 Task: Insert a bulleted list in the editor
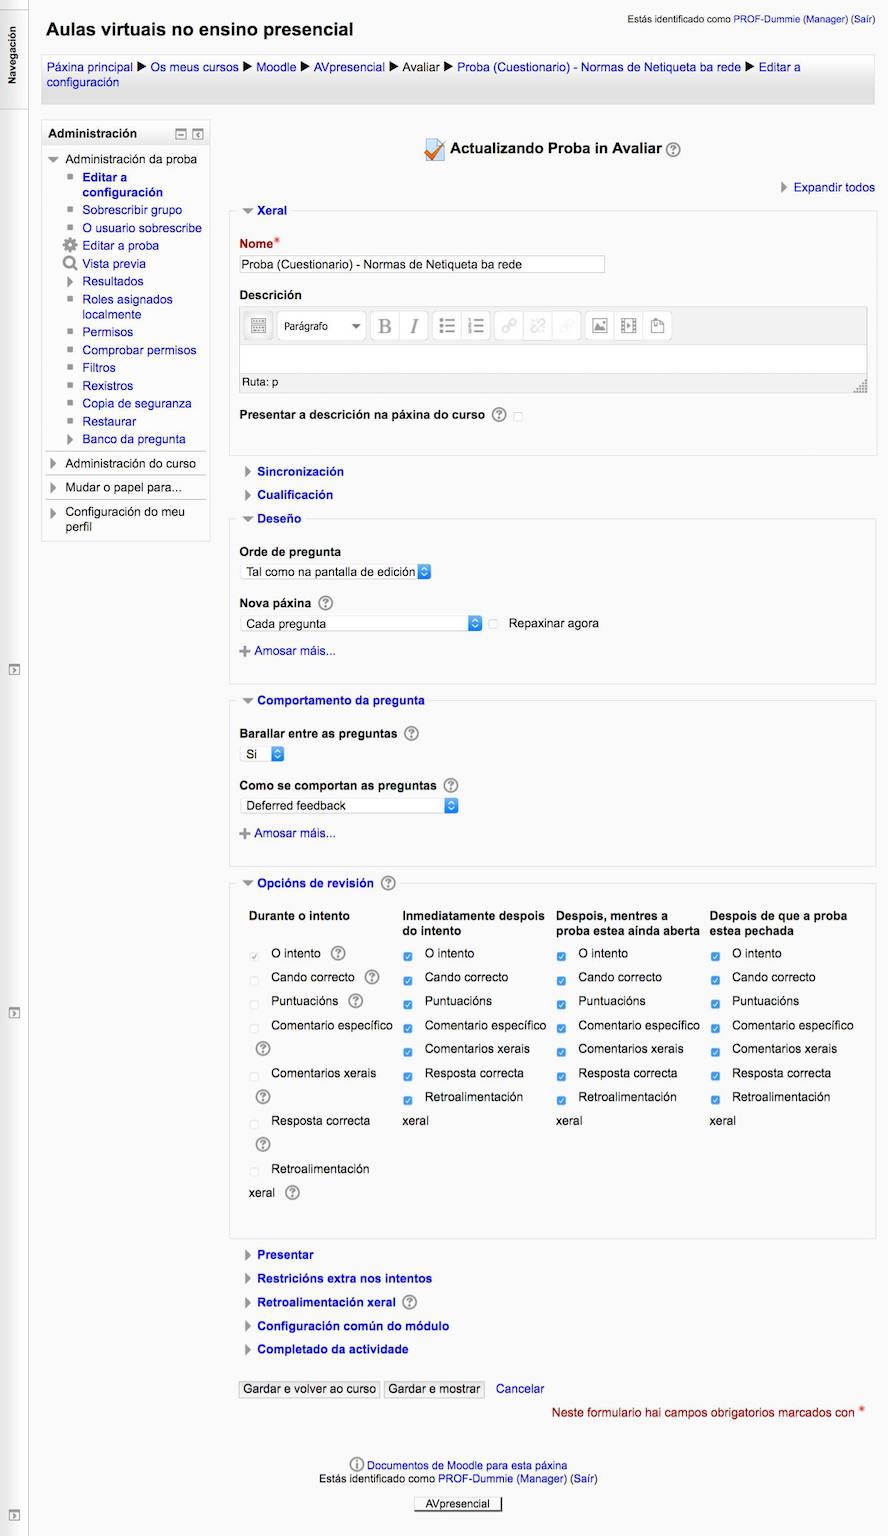point(447,326)
